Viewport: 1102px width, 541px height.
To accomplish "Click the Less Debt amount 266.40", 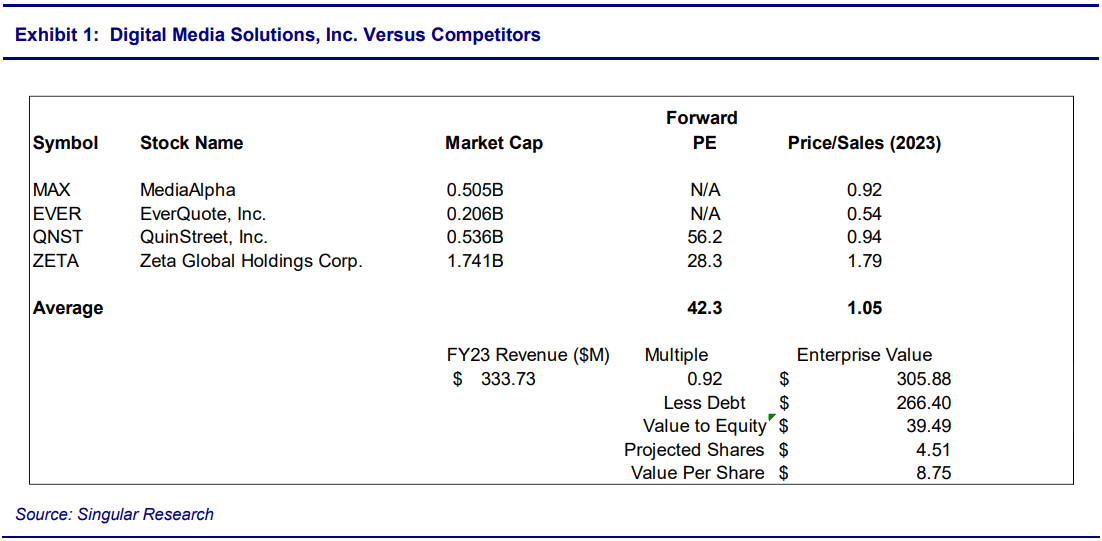I will point(926,403).
